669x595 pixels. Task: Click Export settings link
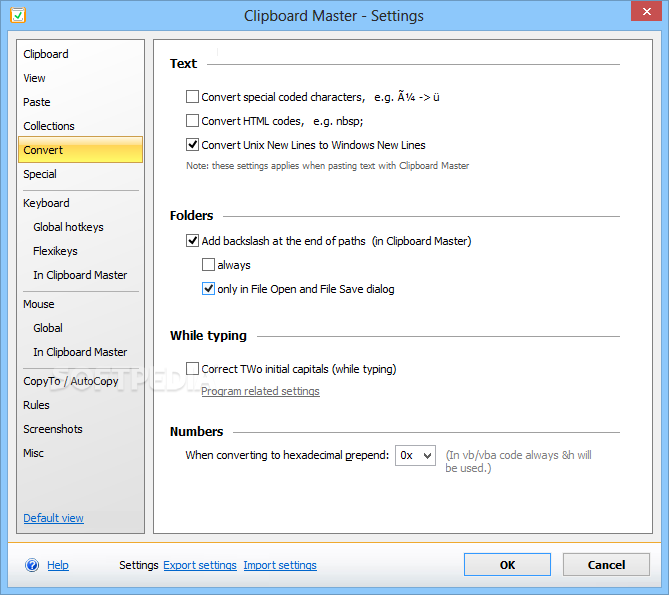[200, 565]
